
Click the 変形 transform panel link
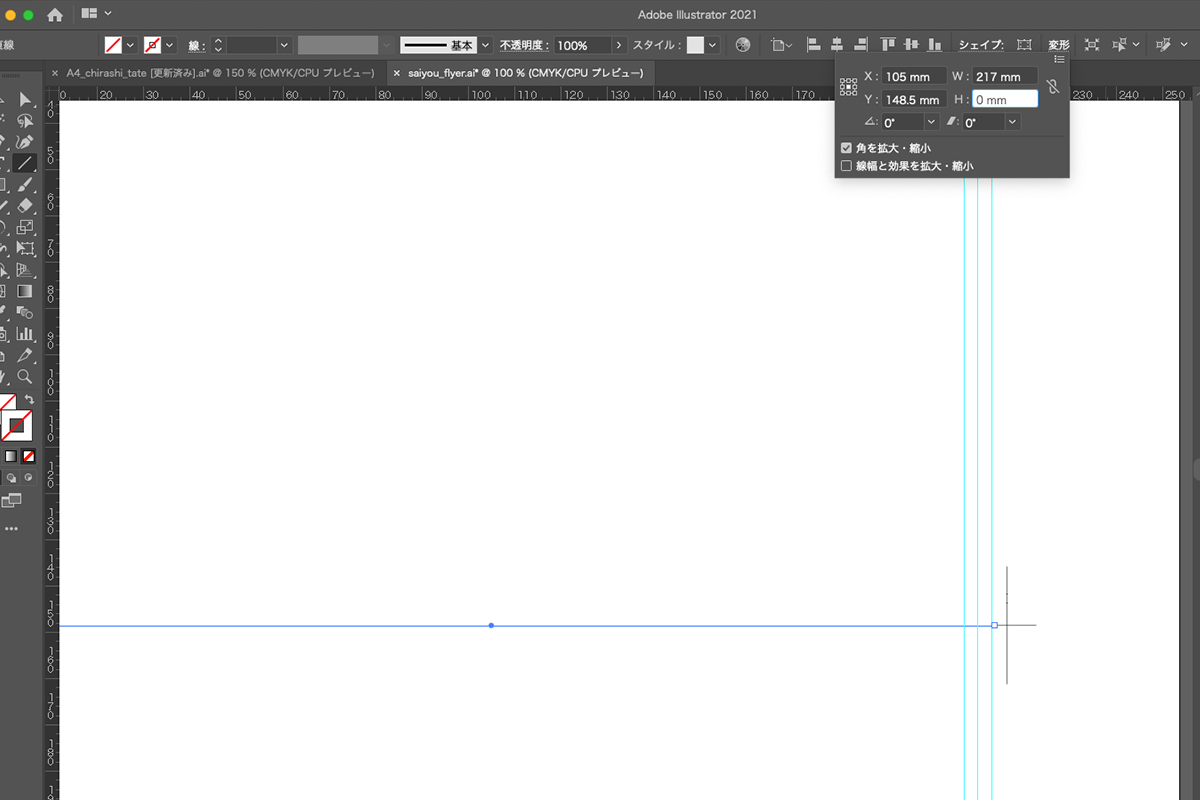point(1058,45)
